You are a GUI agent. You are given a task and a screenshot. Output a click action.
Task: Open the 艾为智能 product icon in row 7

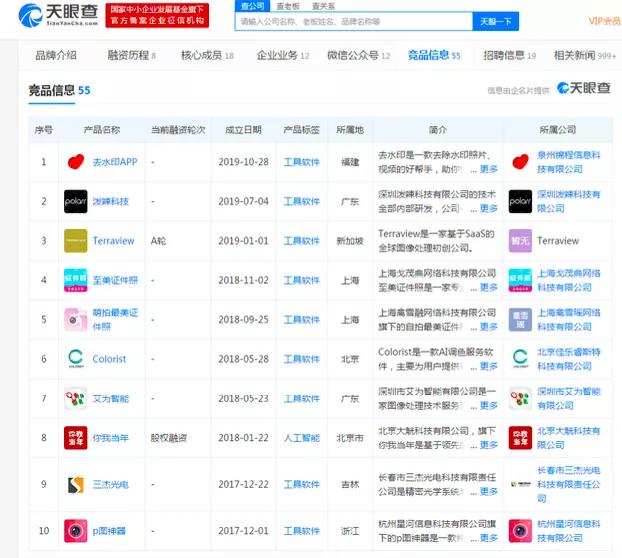click(76, 398)
